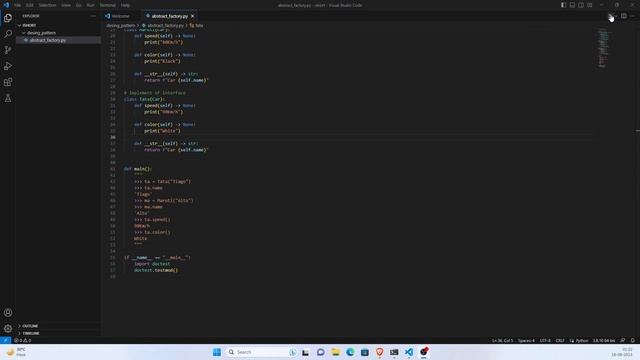The width and height of the screenshot is (640, 360).
Task: Open the Windows Start button
Action: 217,352
